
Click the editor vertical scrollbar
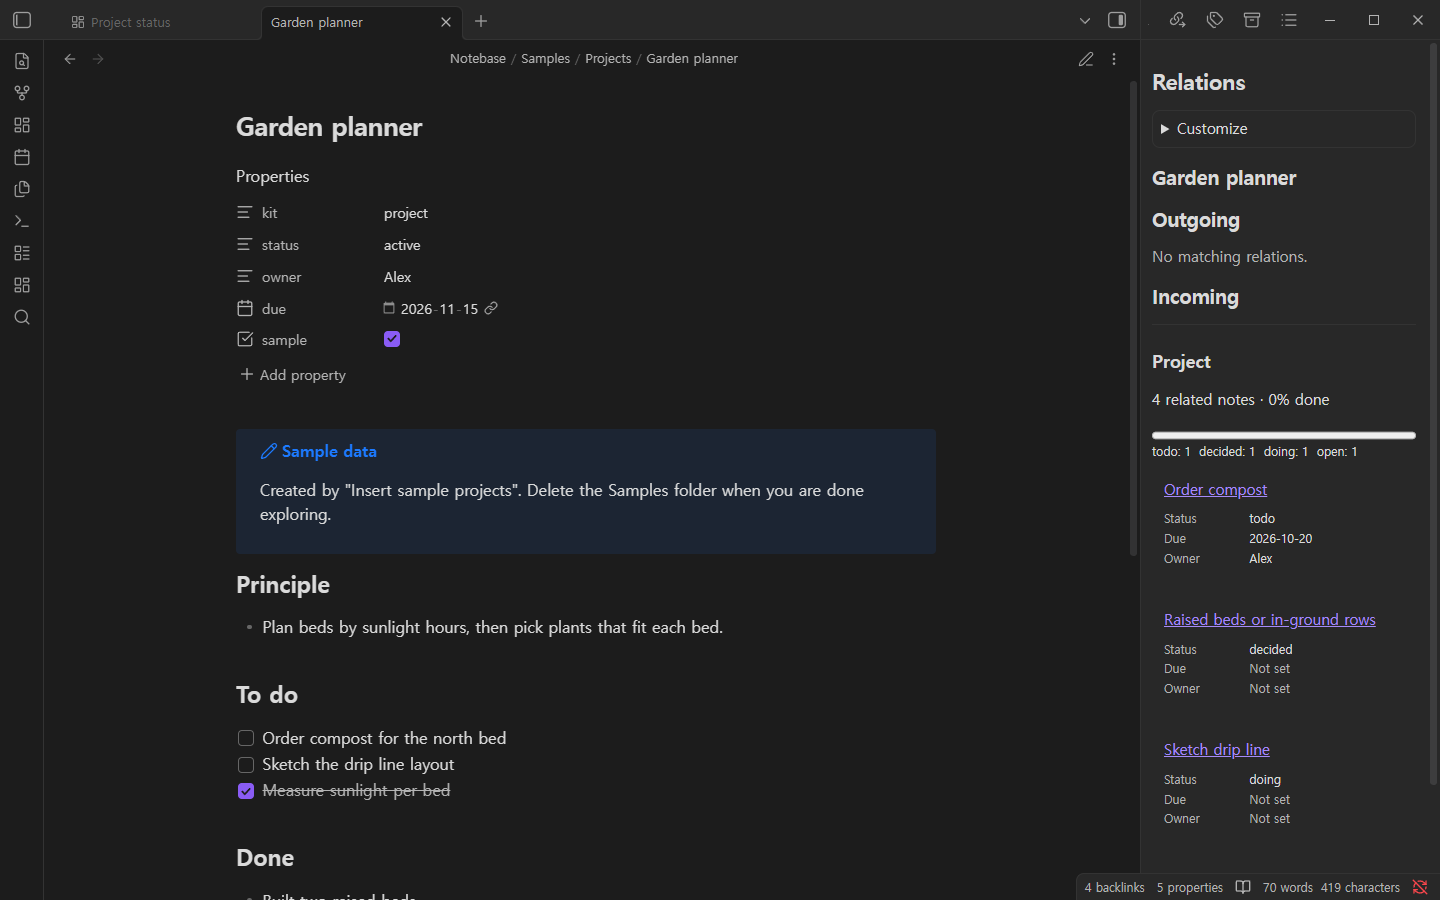[x=1133, y=318]
